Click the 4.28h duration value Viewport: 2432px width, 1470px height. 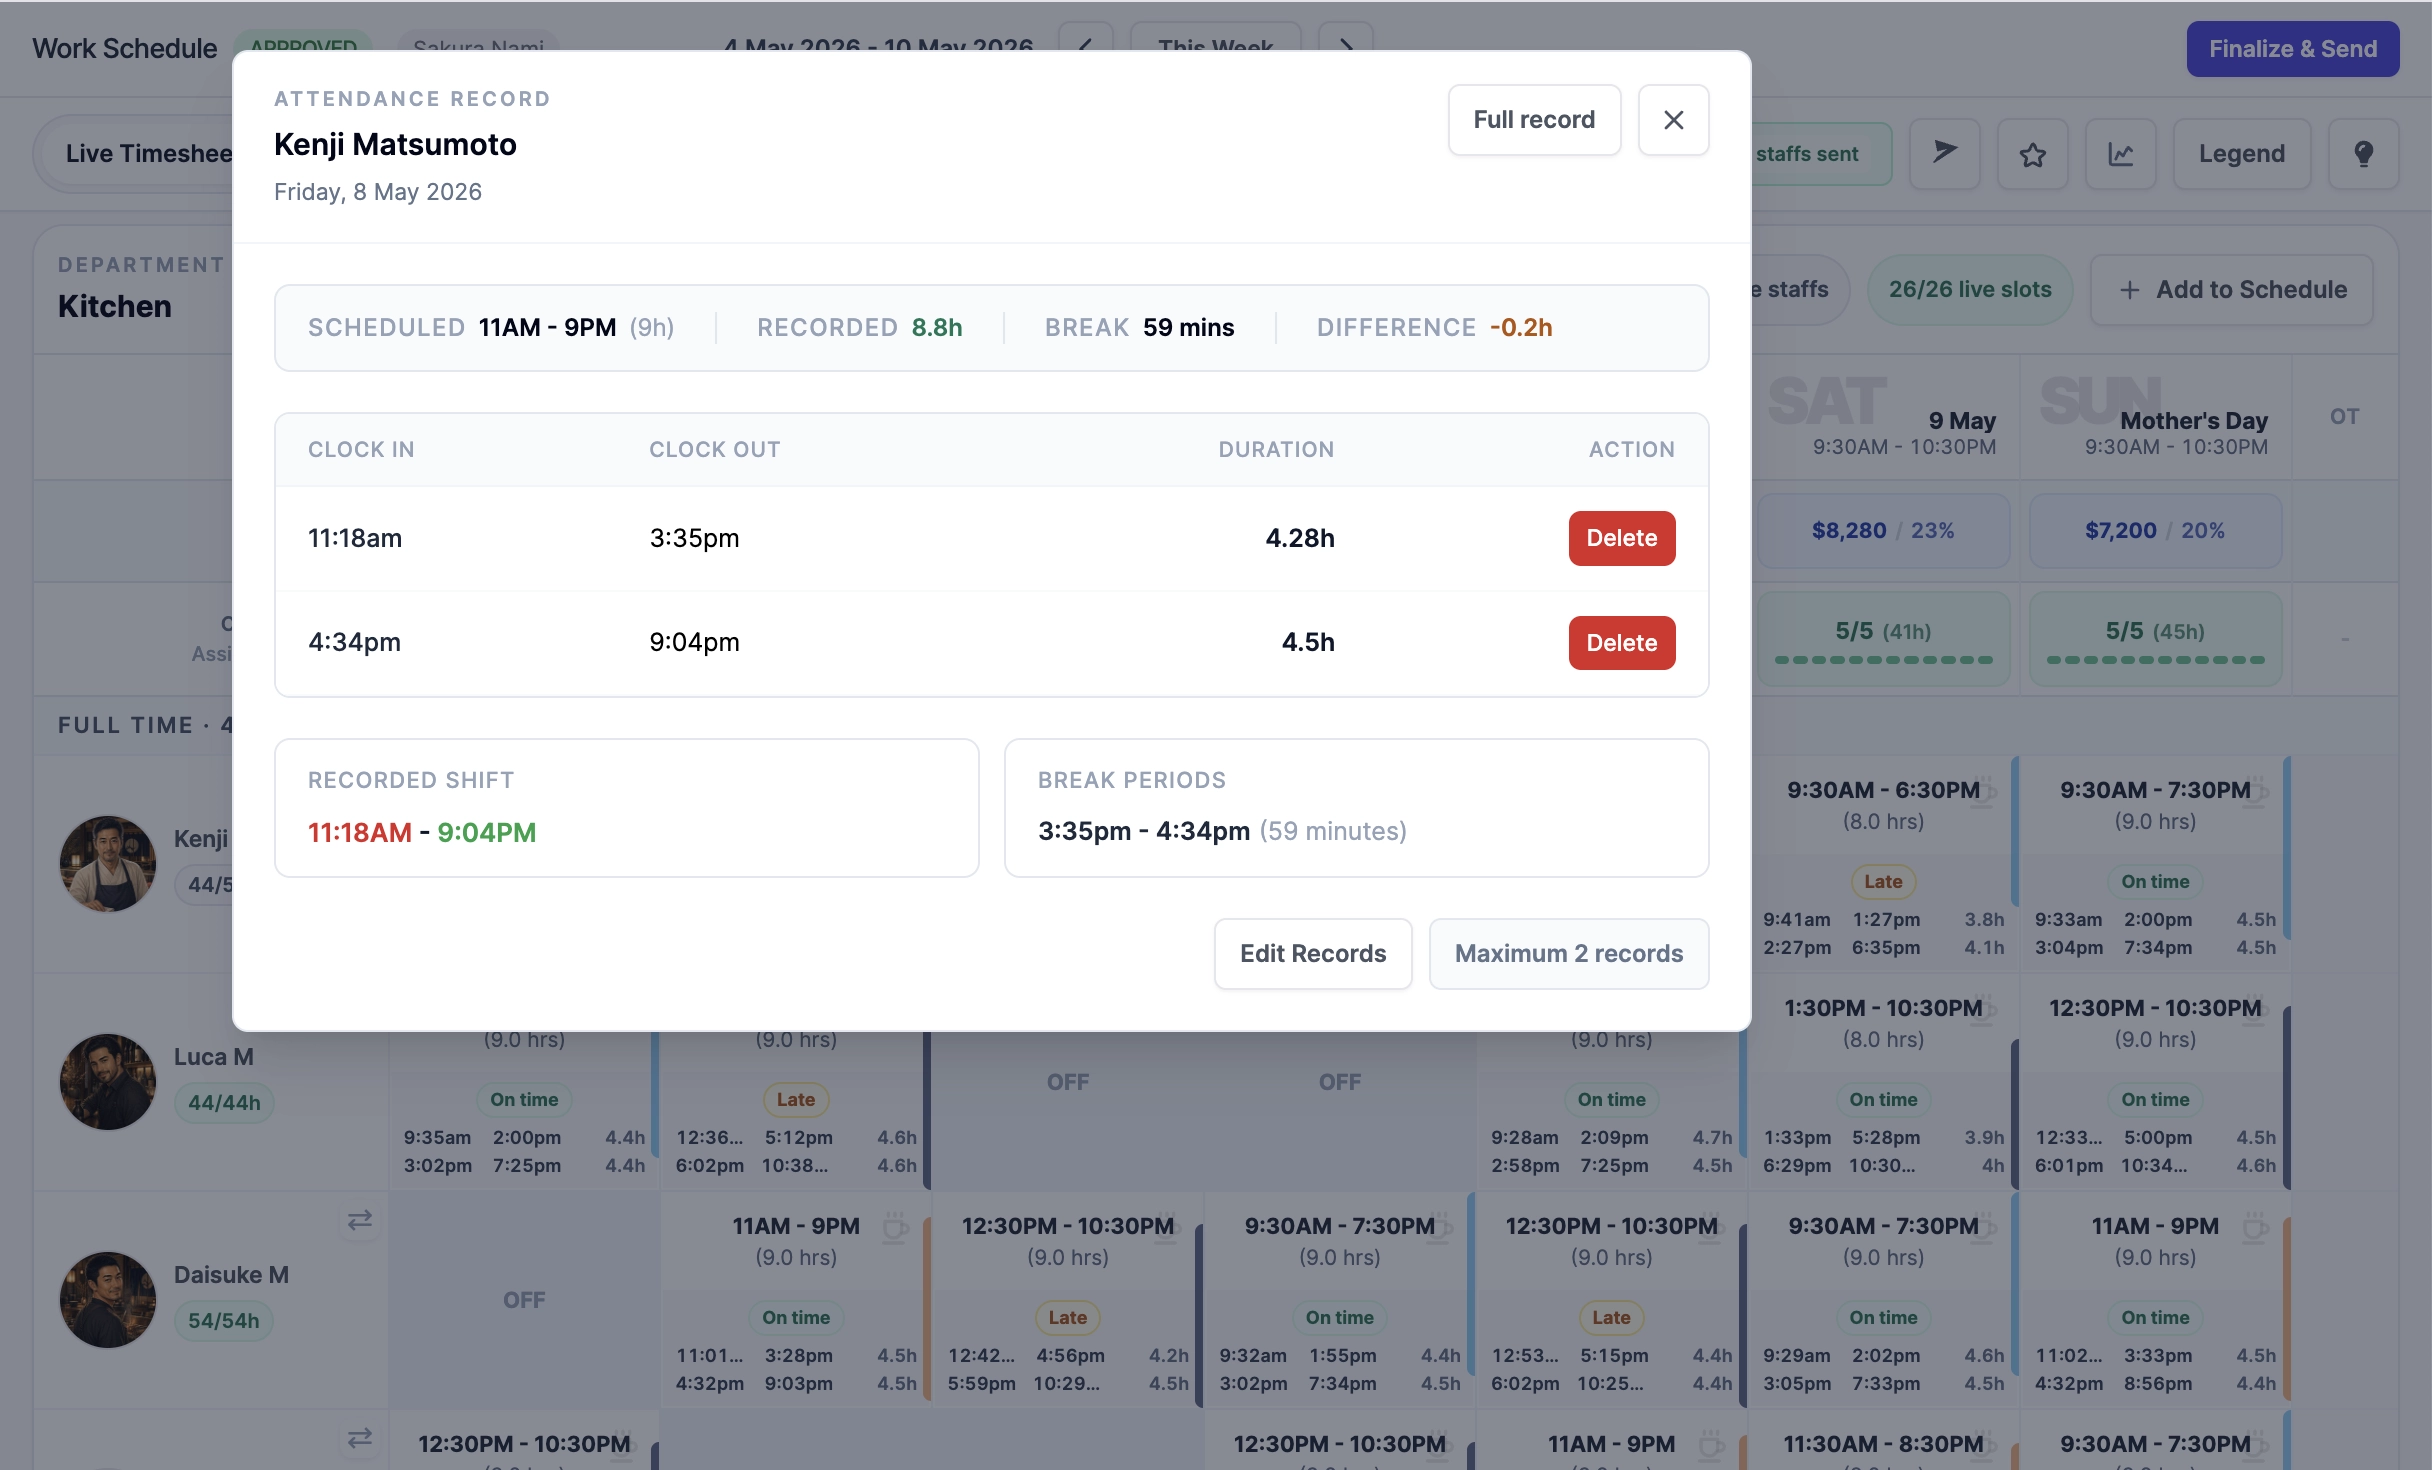coord(1300,538)
